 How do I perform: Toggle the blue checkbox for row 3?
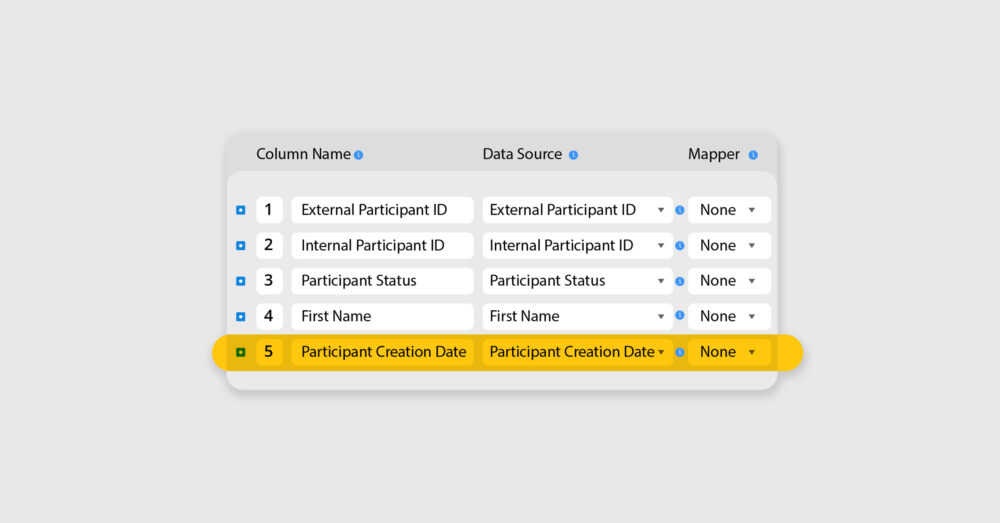click(240, 281)
